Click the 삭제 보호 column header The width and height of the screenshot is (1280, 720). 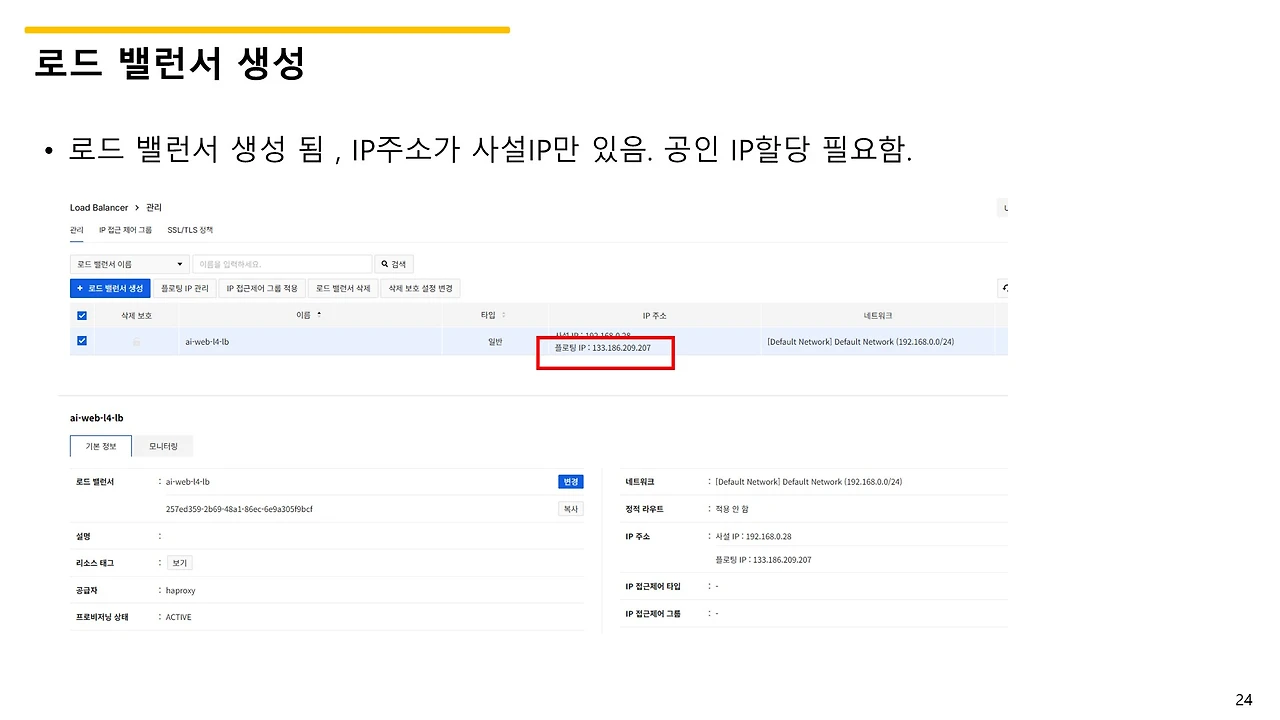coord(136,315)
